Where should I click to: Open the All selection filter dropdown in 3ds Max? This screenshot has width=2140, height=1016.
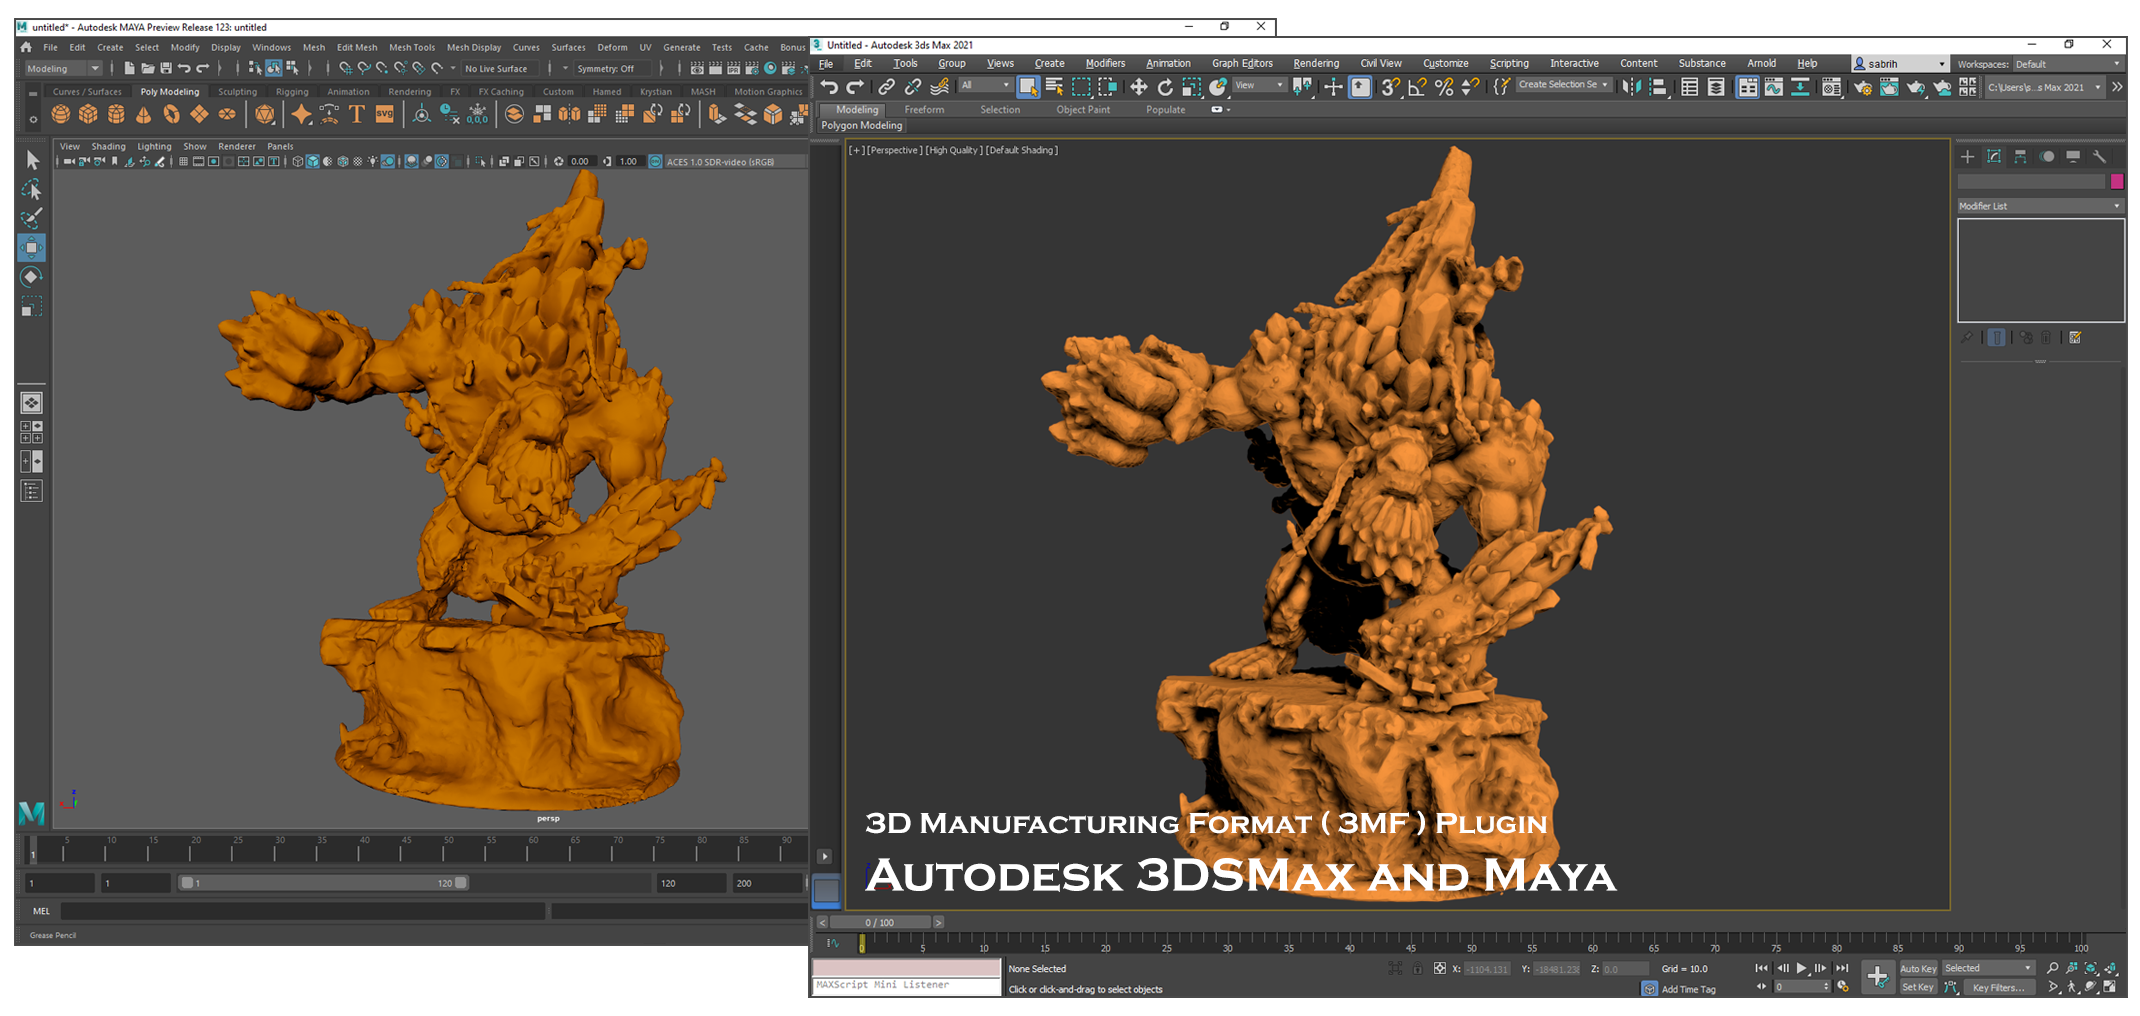(x=986, y=85)
